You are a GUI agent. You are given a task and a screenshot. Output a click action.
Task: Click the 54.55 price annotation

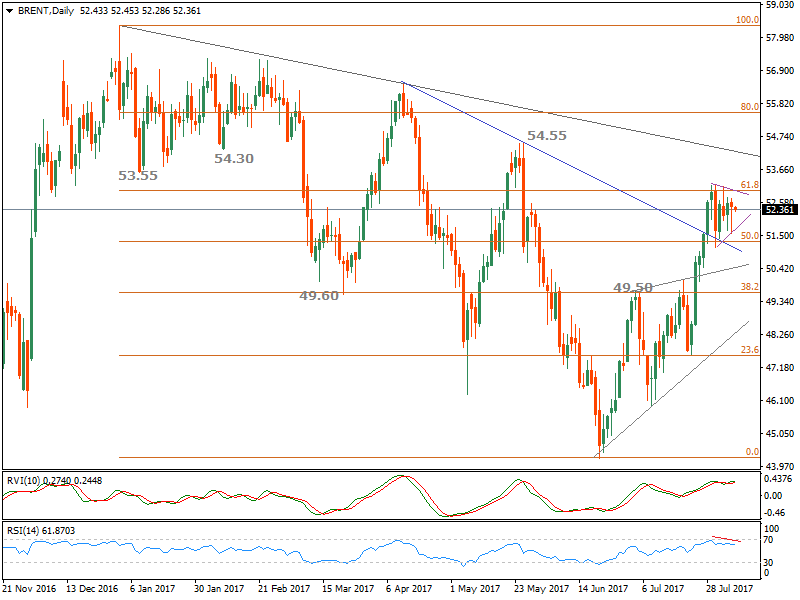(546, 136)
